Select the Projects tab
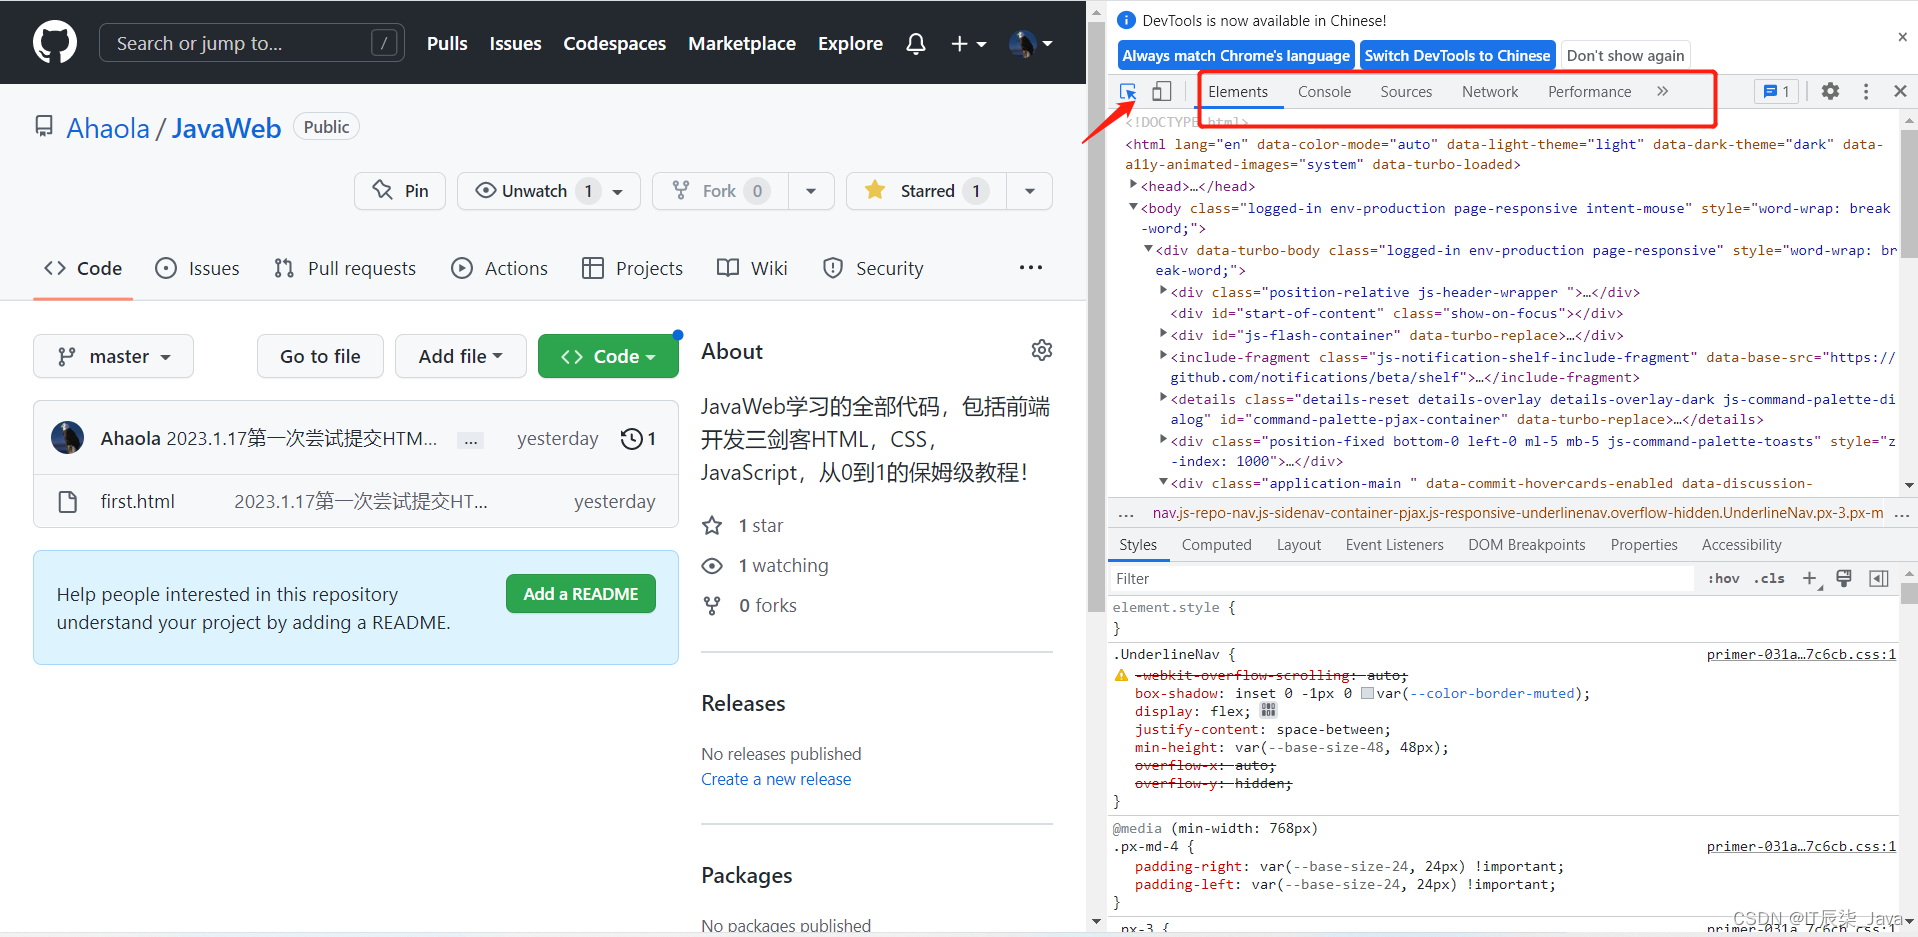The image size is (1918, 937). (x=632, y=268)
